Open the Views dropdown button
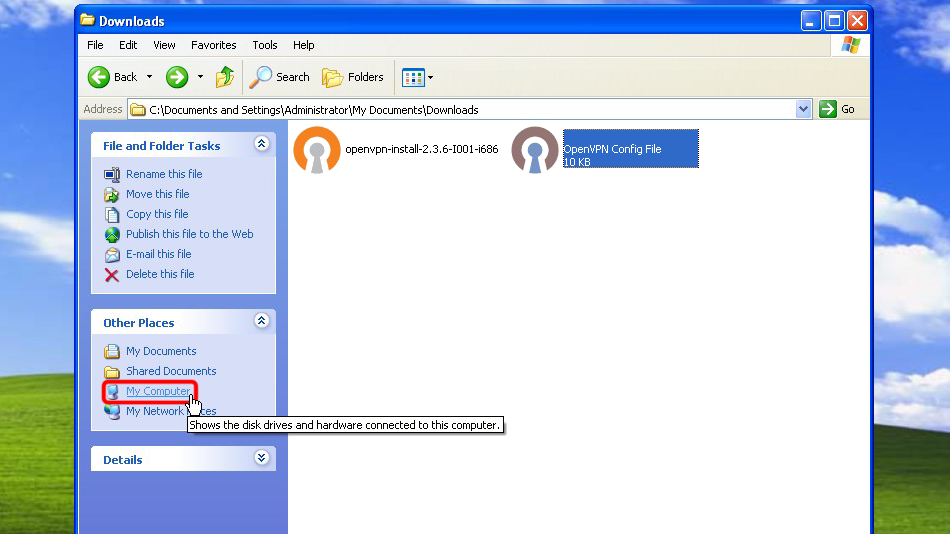This screenshot has height=534, width=950. point(416,77)
